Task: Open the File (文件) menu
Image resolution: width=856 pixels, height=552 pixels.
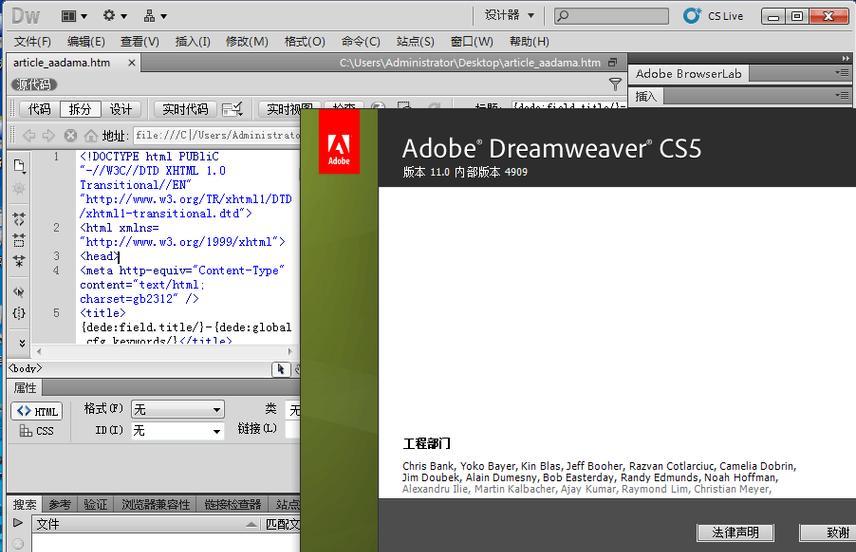Action: pos(32,41)
